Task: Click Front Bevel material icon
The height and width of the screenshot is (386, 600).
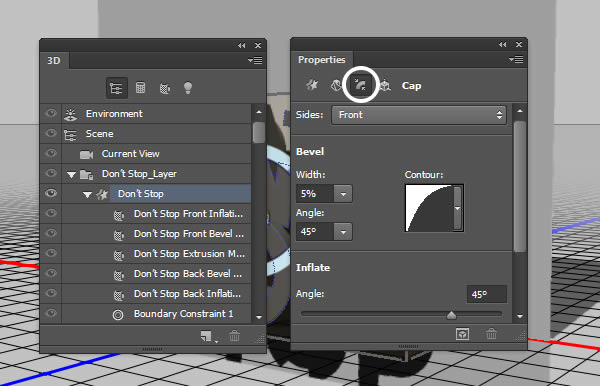Action: [x=119, y=235]
